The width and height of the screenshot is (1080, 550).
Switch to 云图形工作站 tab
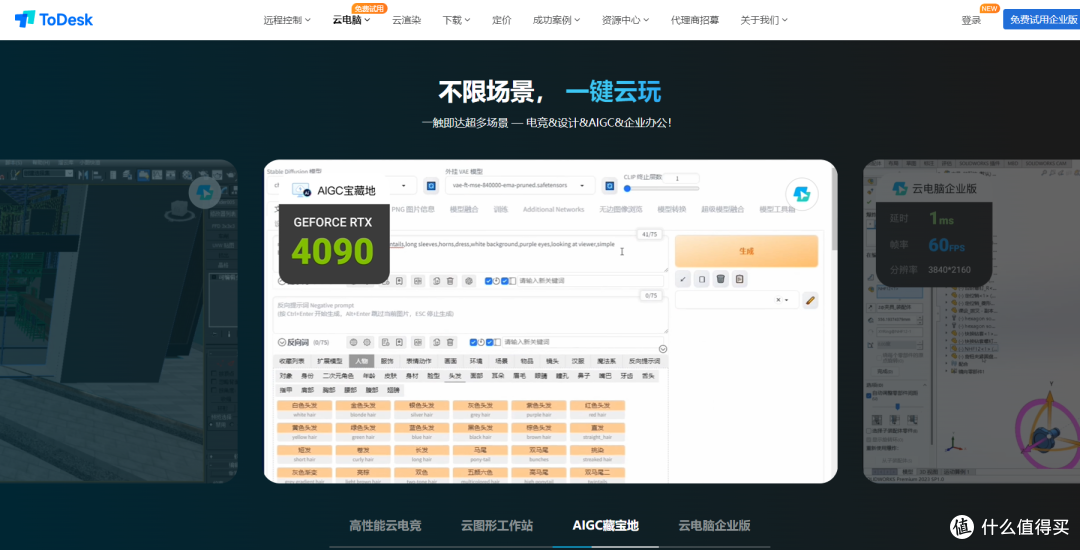coord(497,526)
